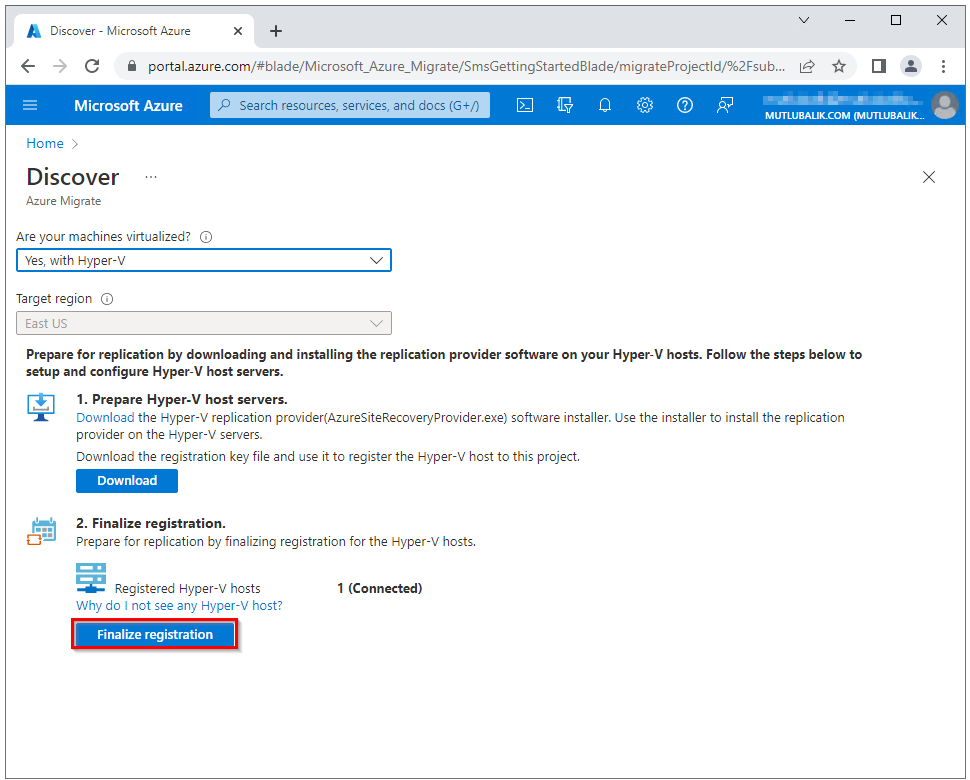Click the account avatar picture
The height and width of the screenshot is (780, 970).
(945, 105)
